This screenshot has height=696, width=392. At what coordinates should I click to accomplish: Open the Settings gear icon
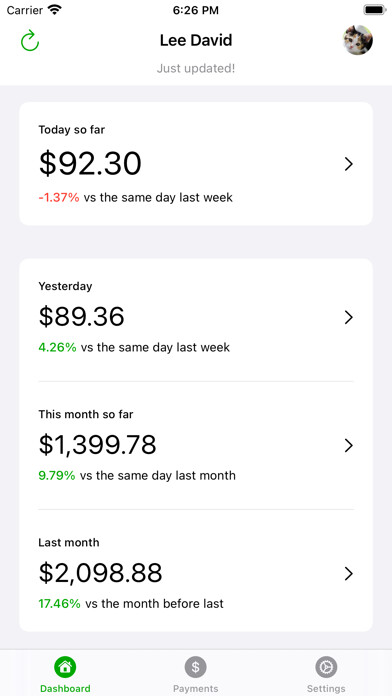326,667
